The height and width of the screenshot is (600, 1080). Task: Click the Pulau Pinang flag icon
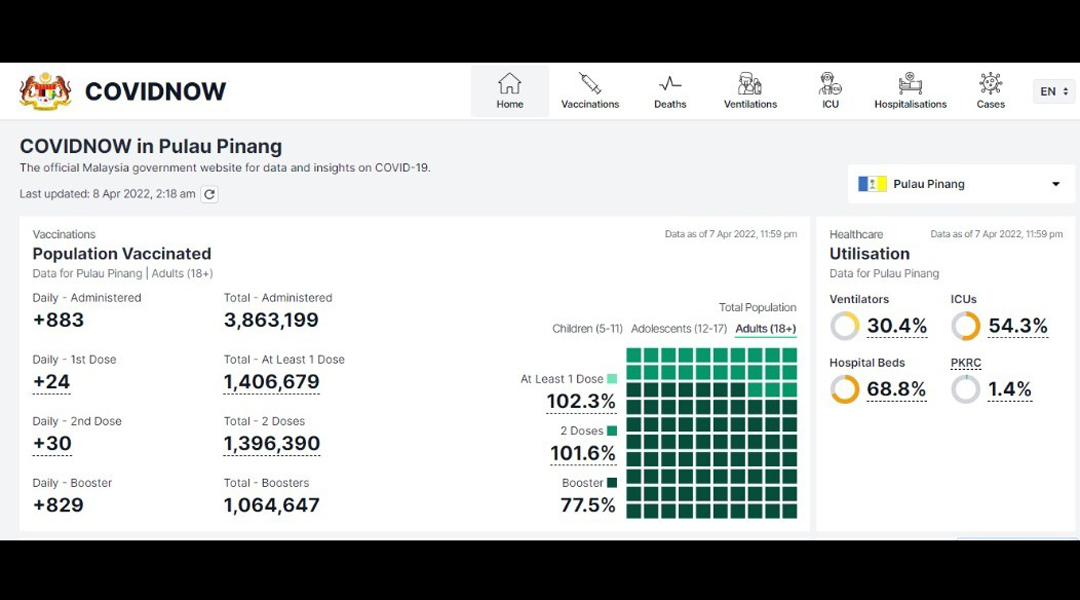pos(872,184)
